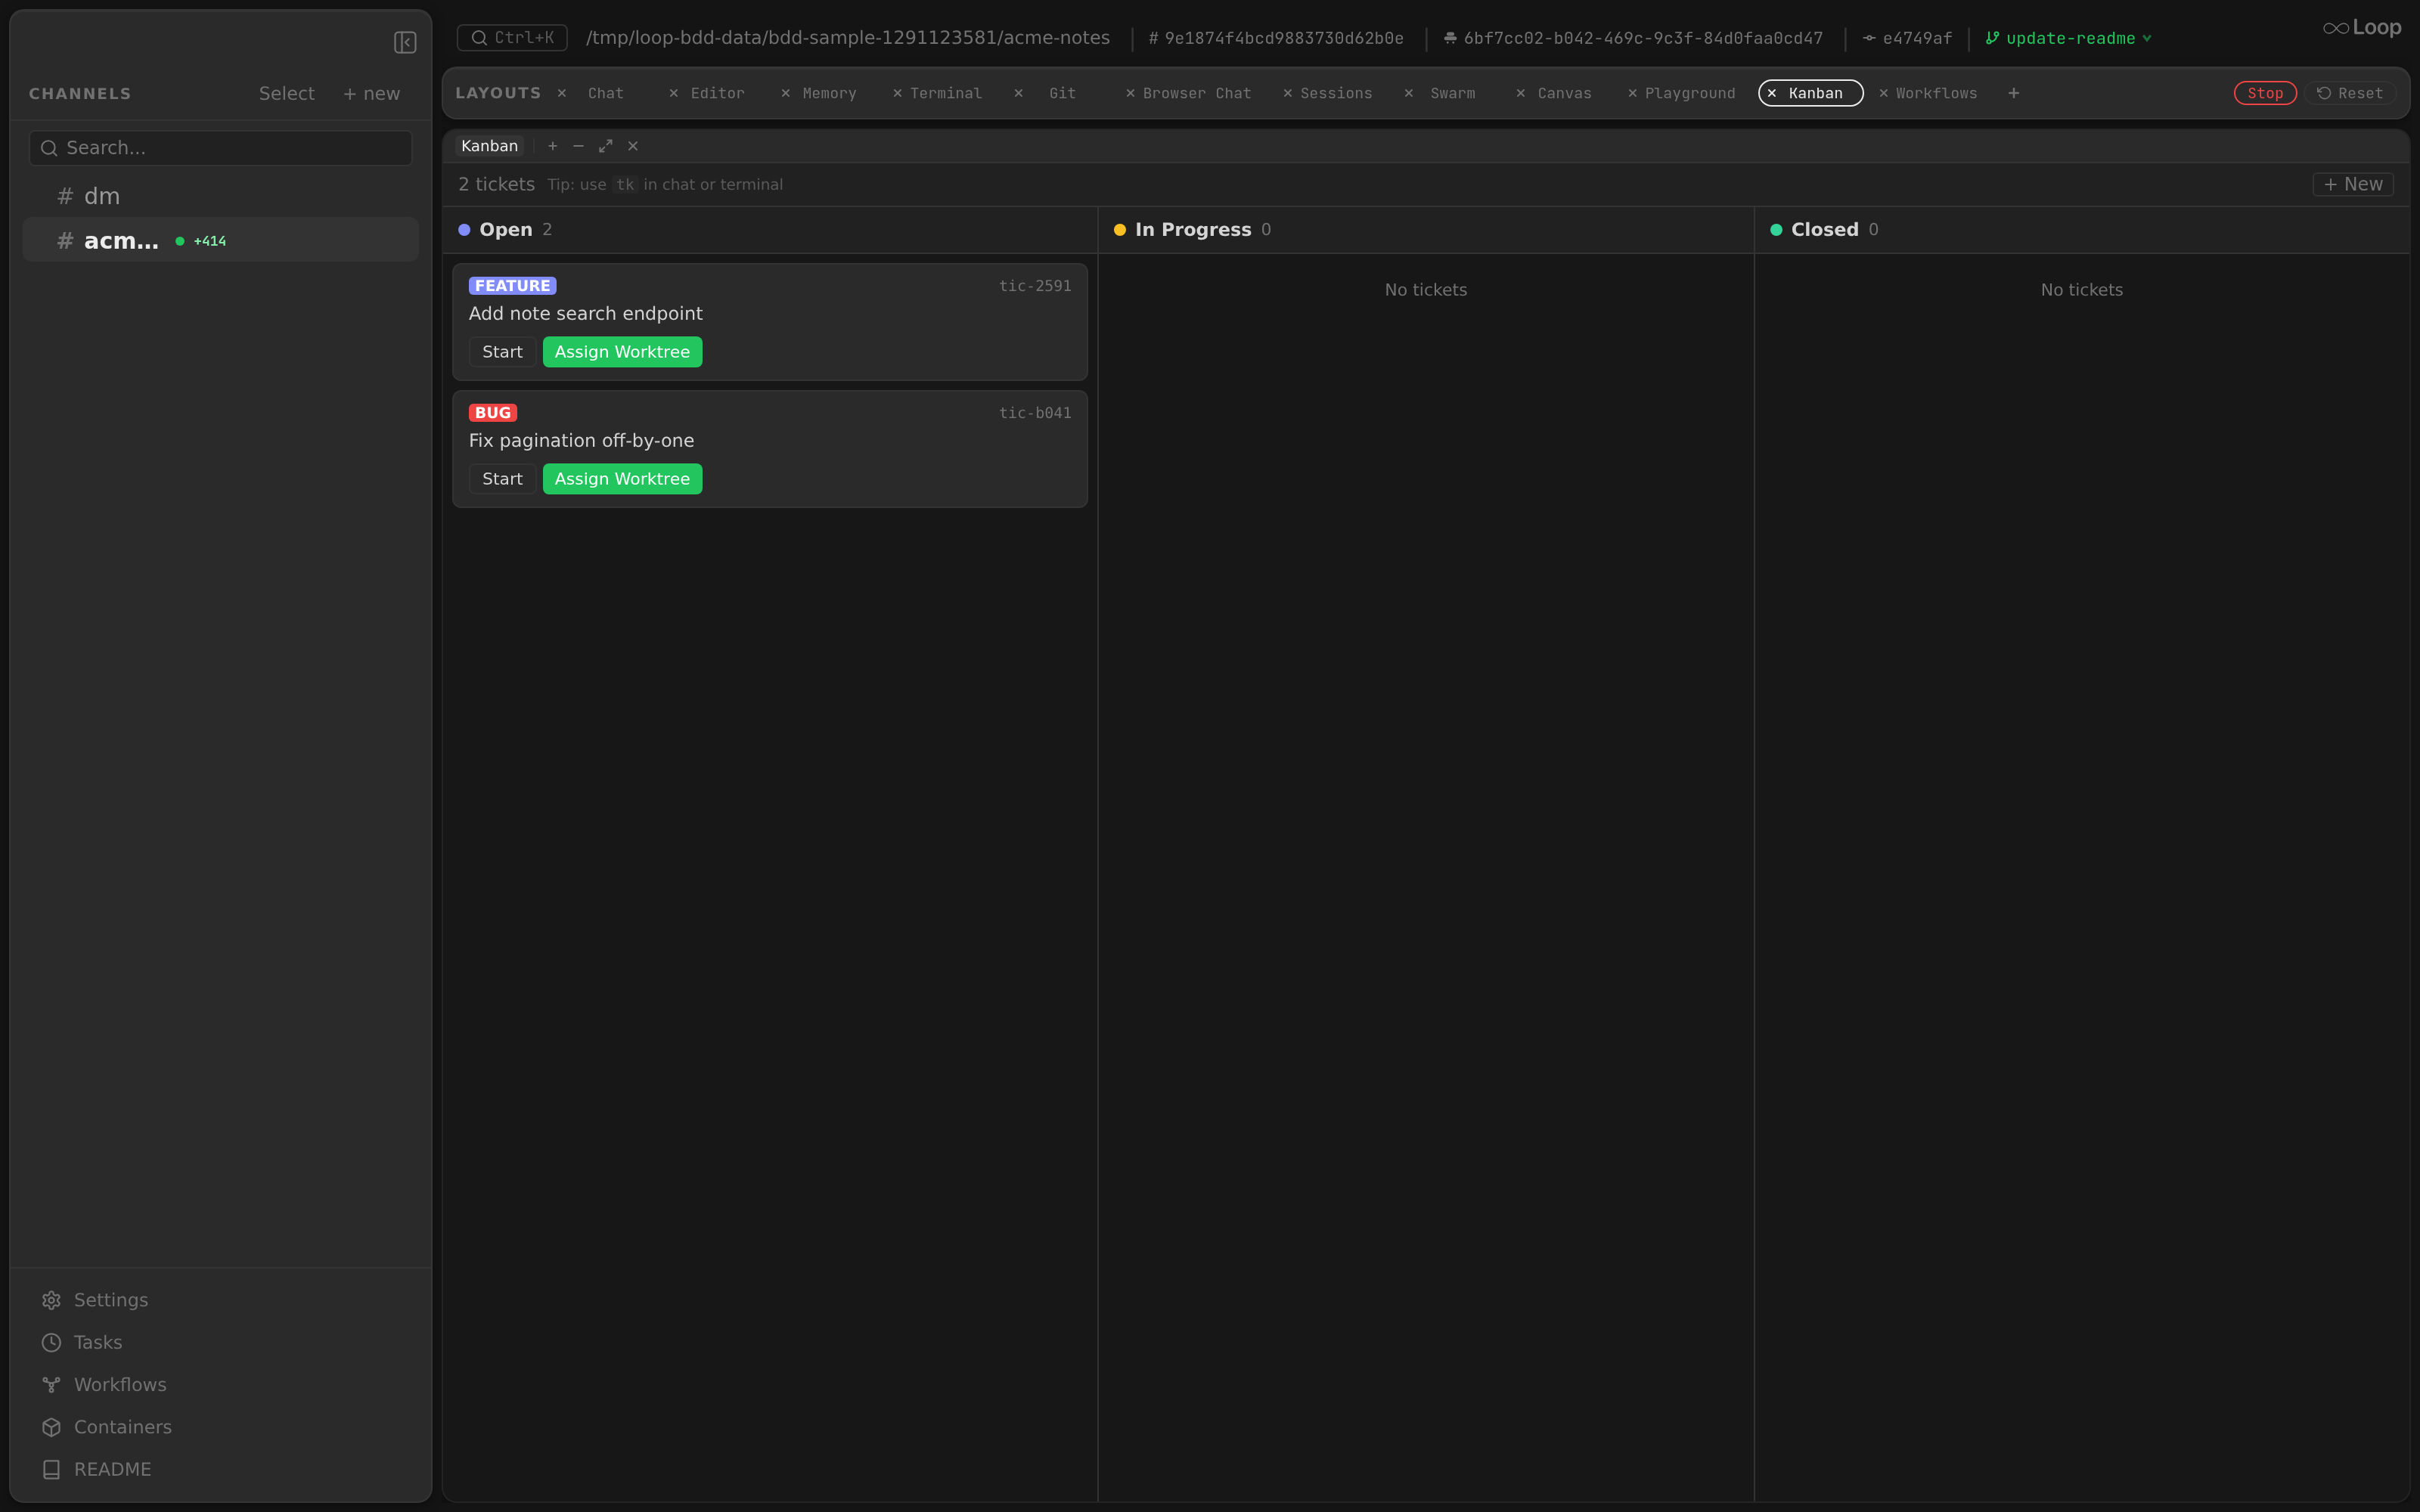Image resolution: width=2420 pixels, height=1512 pixels.
Task: Start the Fix pagination off-by-one ticket
Action: click(x=502, y=479)
